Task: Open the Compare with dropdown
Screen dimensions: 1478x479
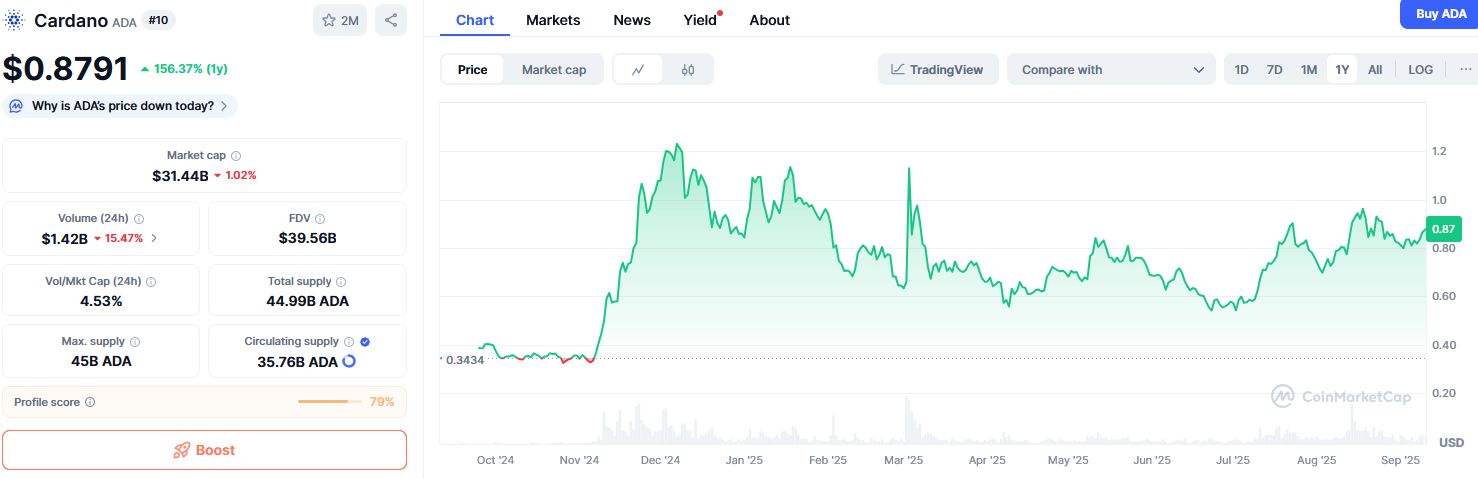Action: point(1111,69)
